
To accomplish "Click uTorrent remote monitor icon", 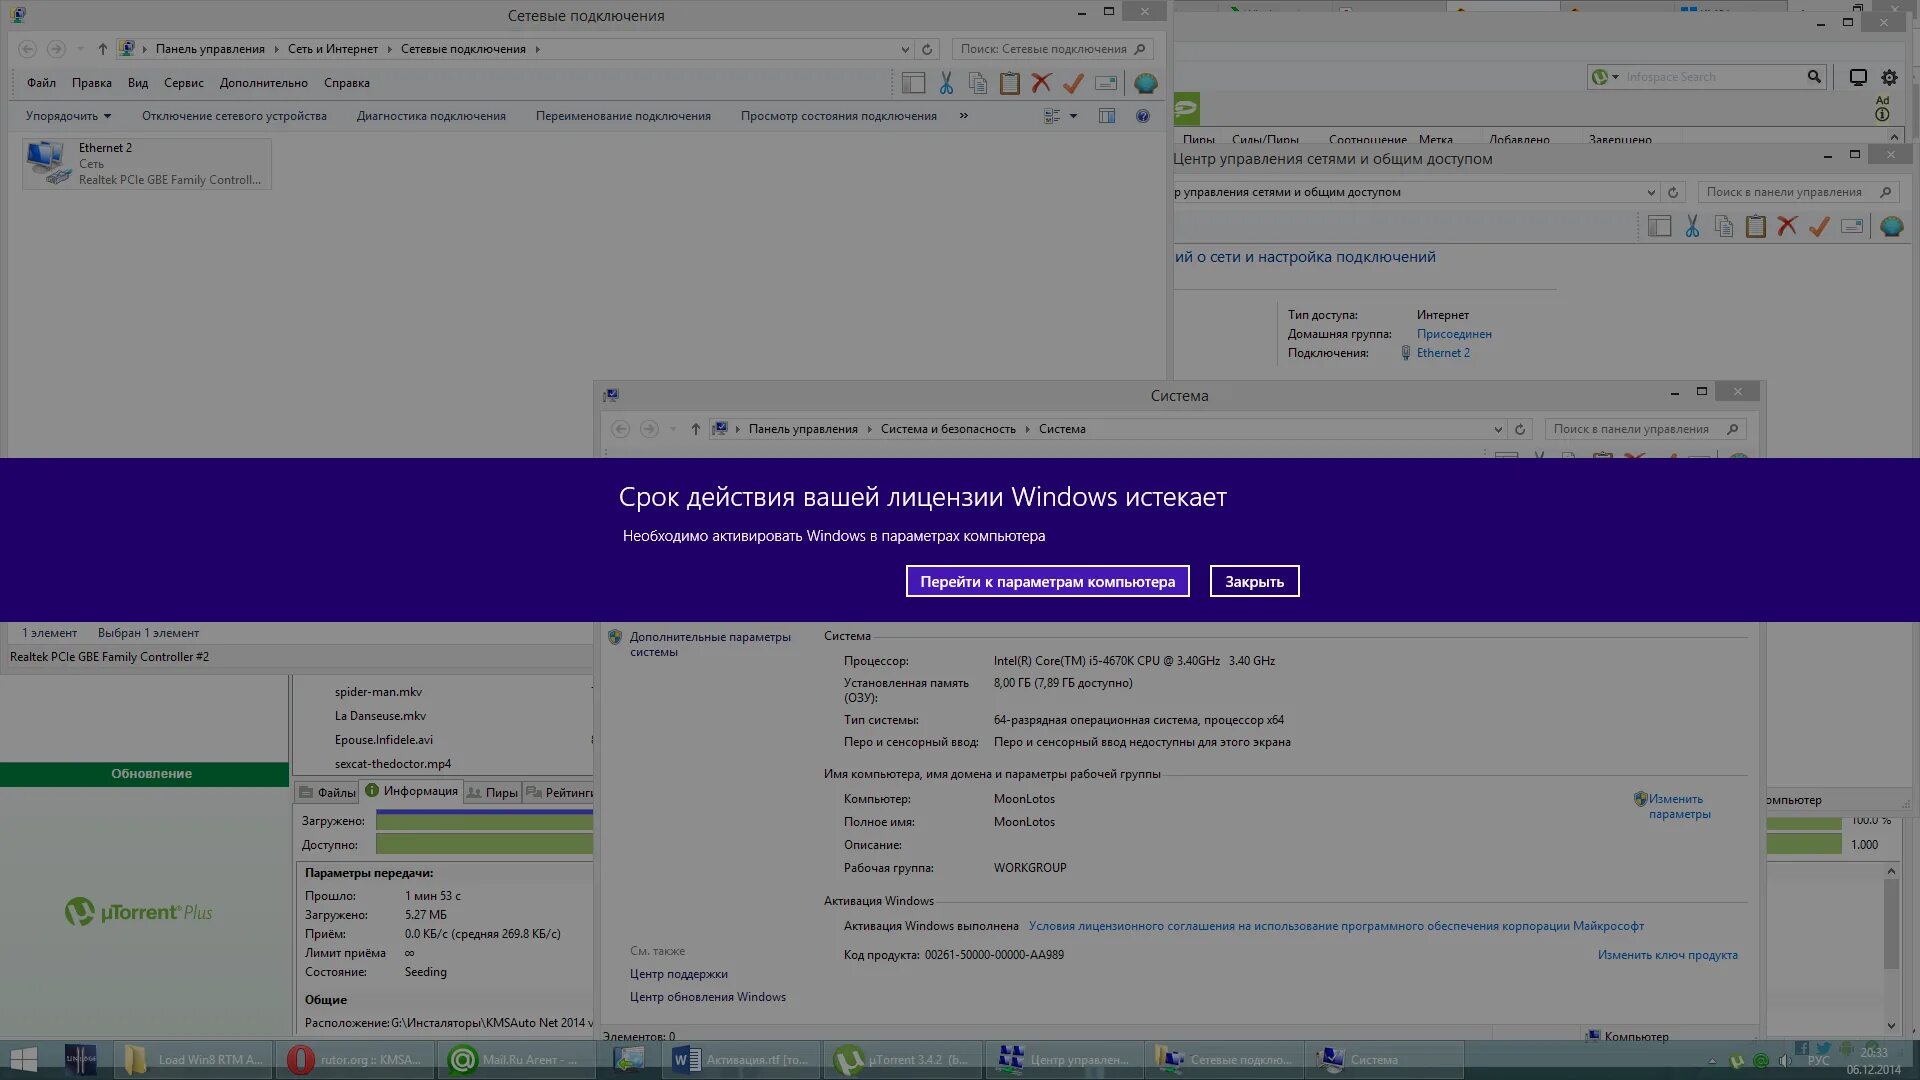I will point(1858,77).
